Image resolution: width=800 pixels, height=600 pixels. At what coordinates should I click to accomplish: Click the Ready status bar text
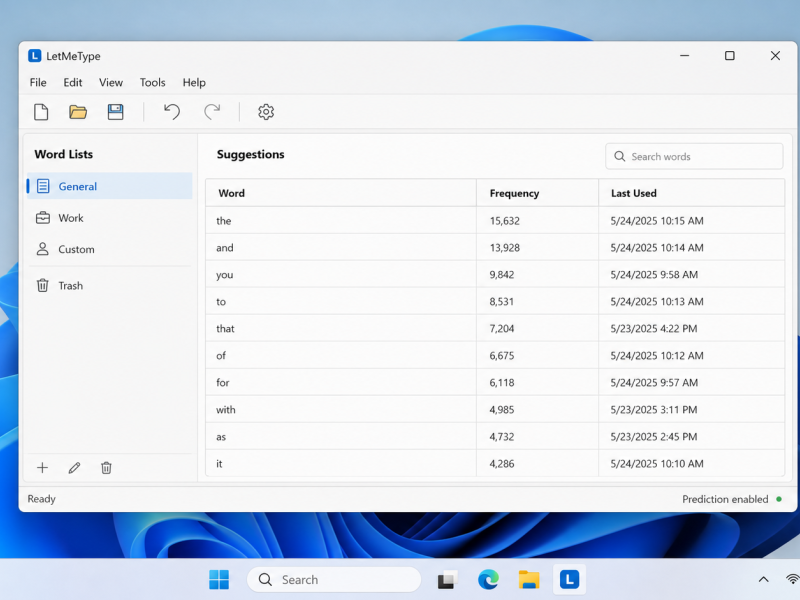41,499
